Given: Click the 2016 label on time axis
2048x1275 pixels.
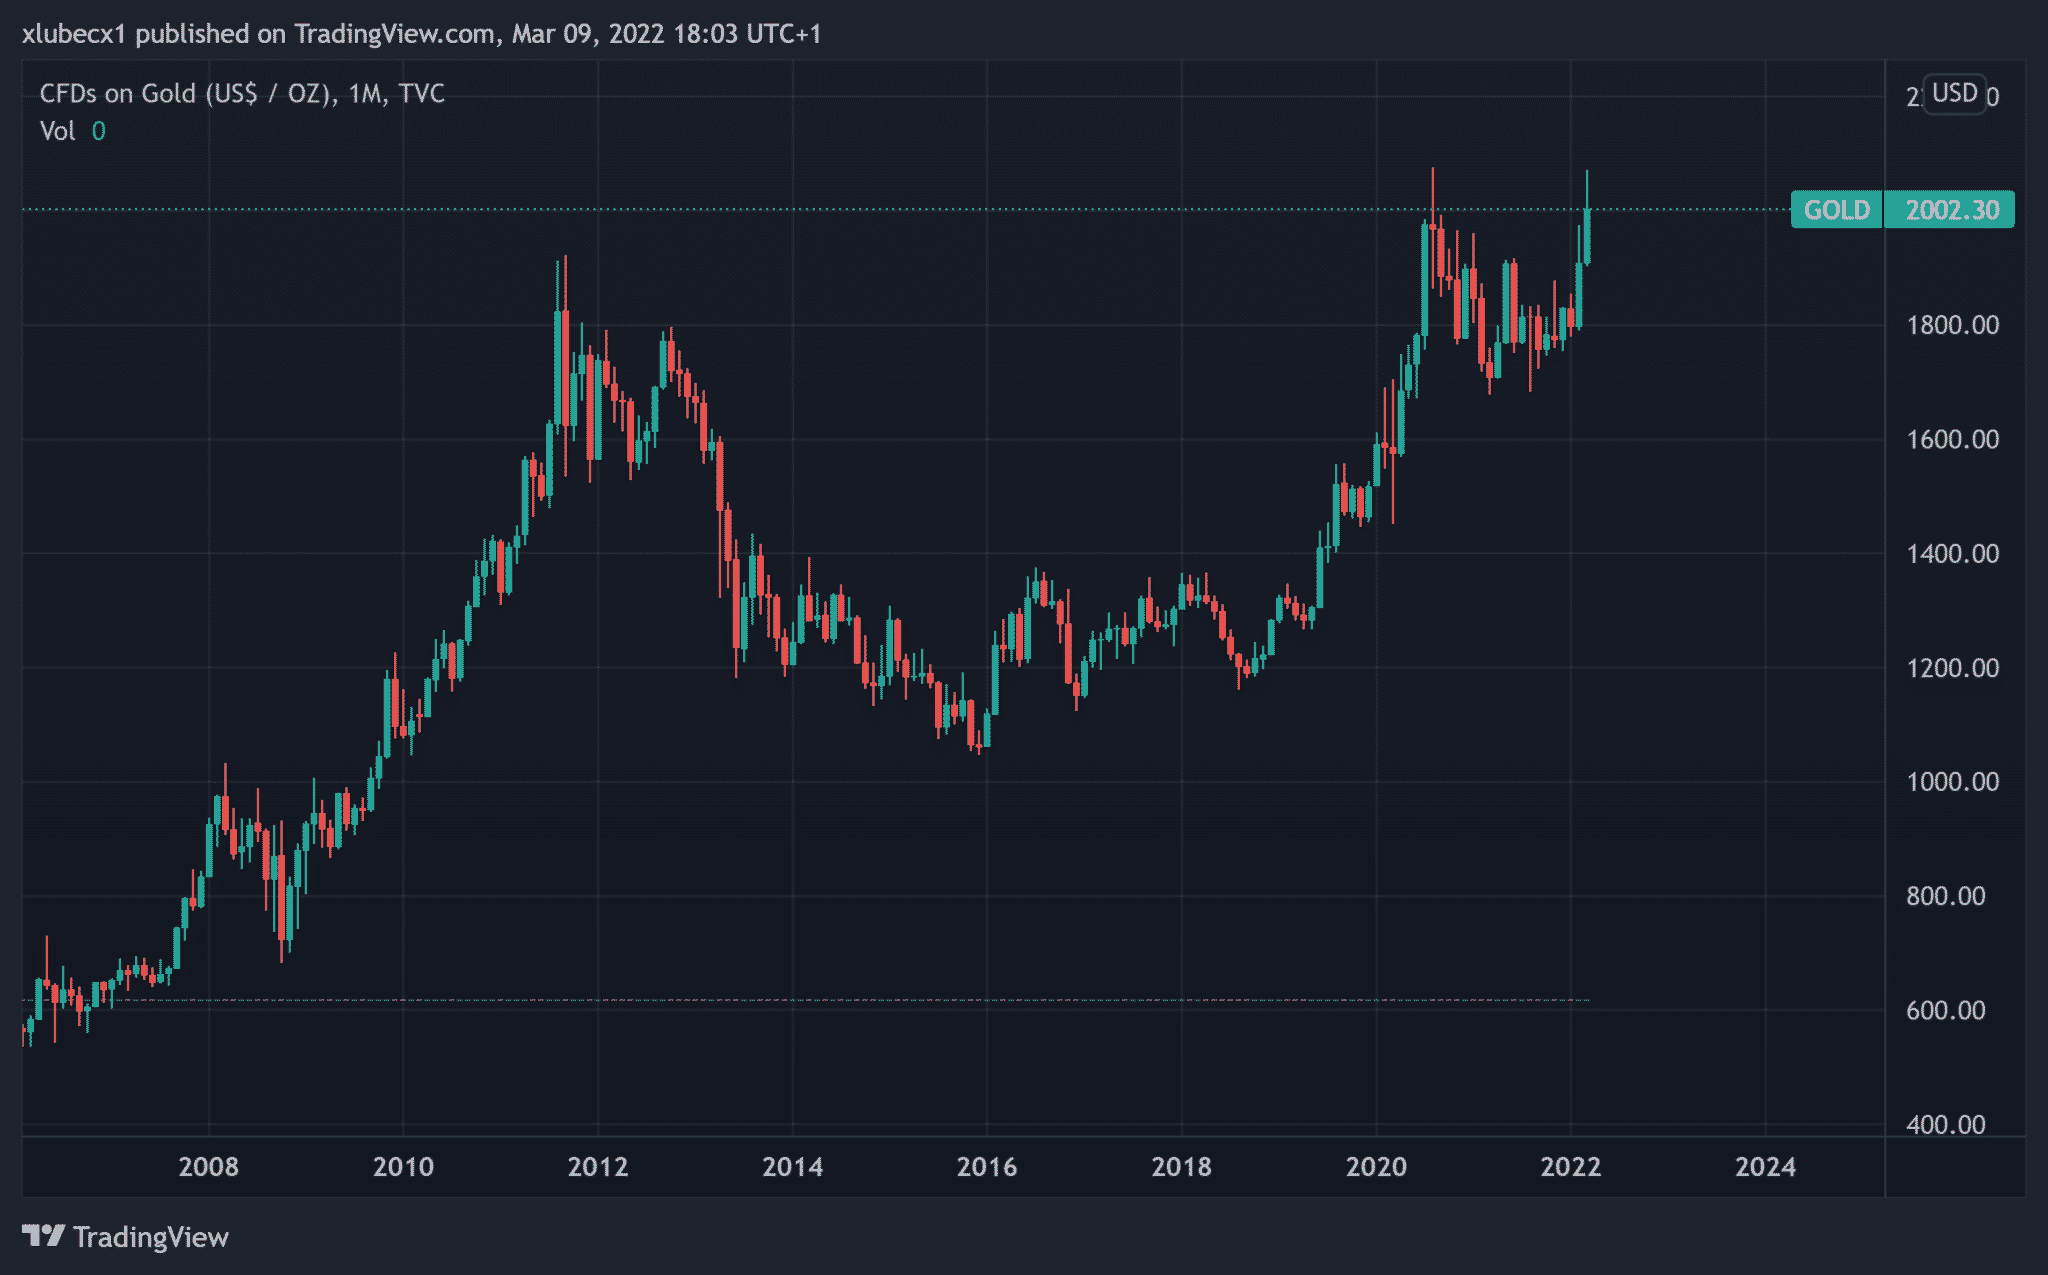Looking at the screenshot, I should (987, 1167).
